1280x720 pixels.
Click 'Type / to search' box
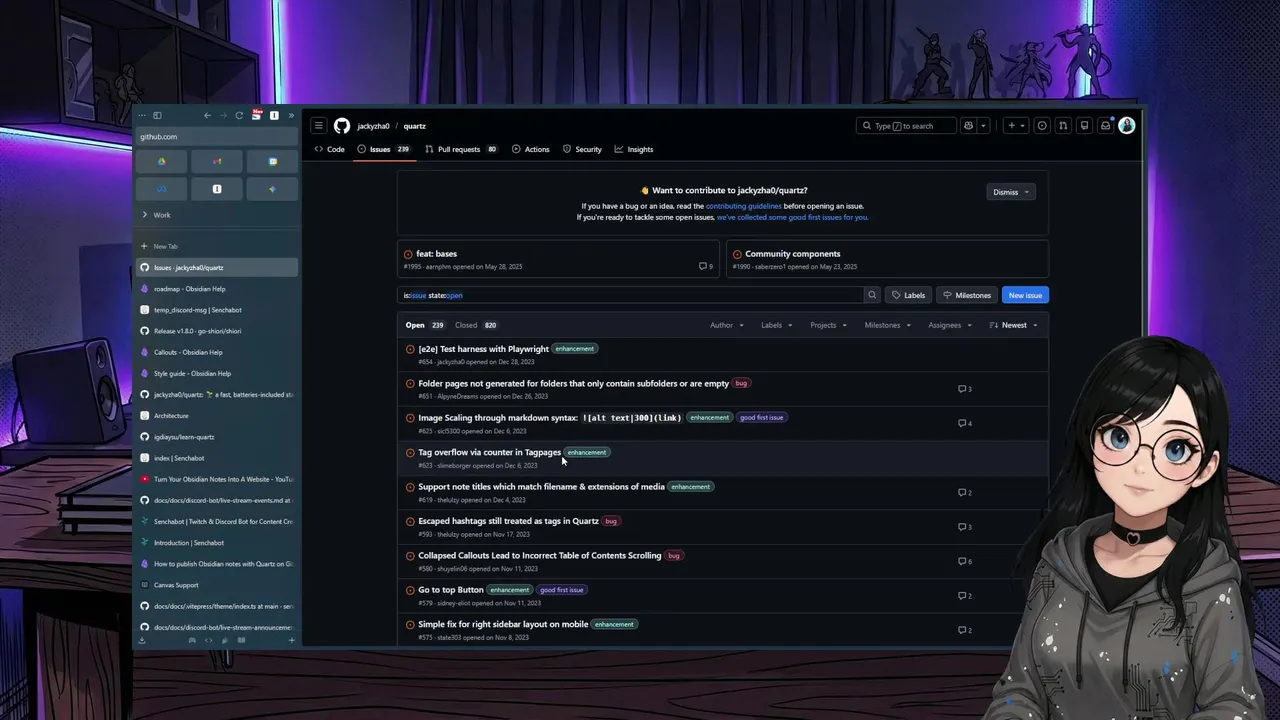pos(906,126)
